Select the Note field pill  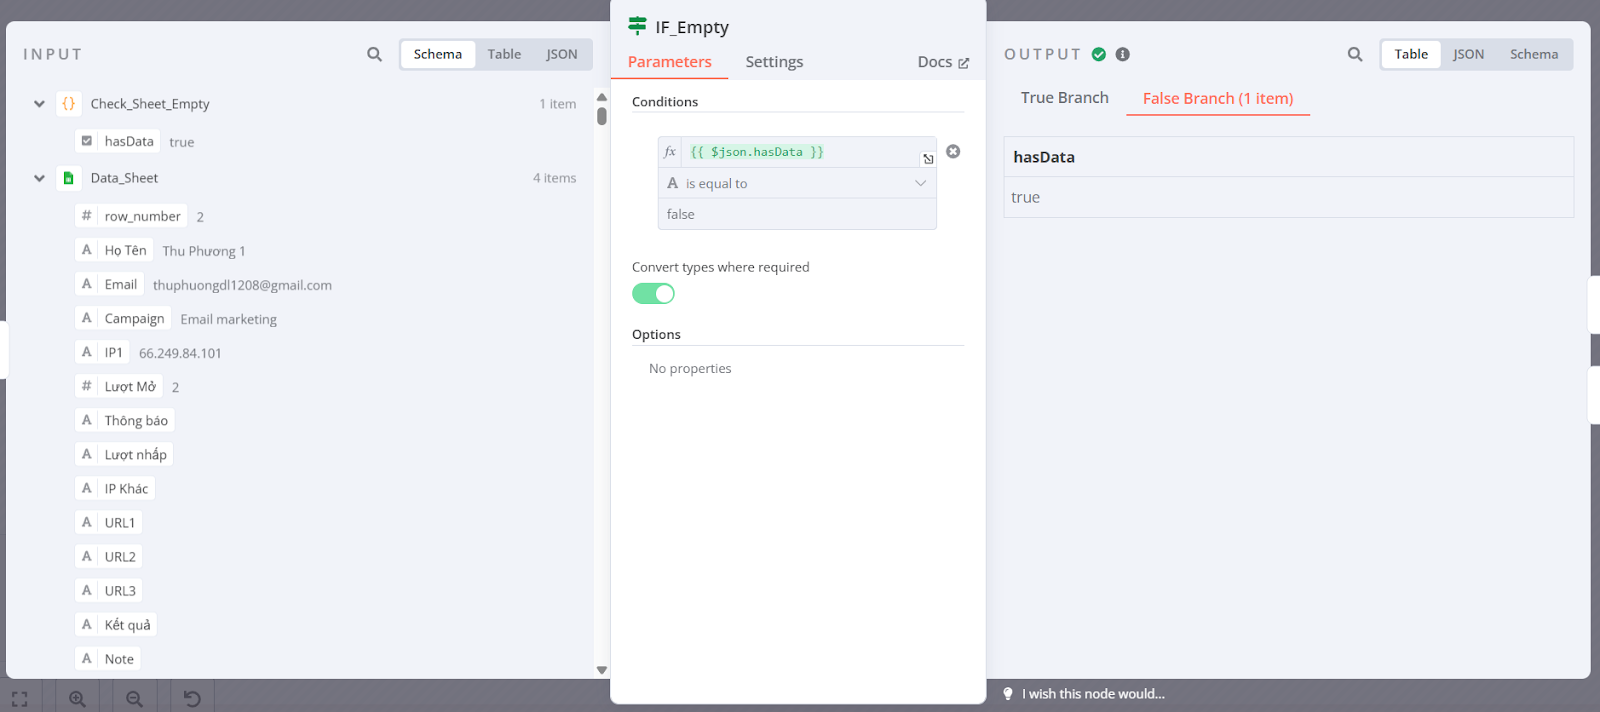point(108,658)
